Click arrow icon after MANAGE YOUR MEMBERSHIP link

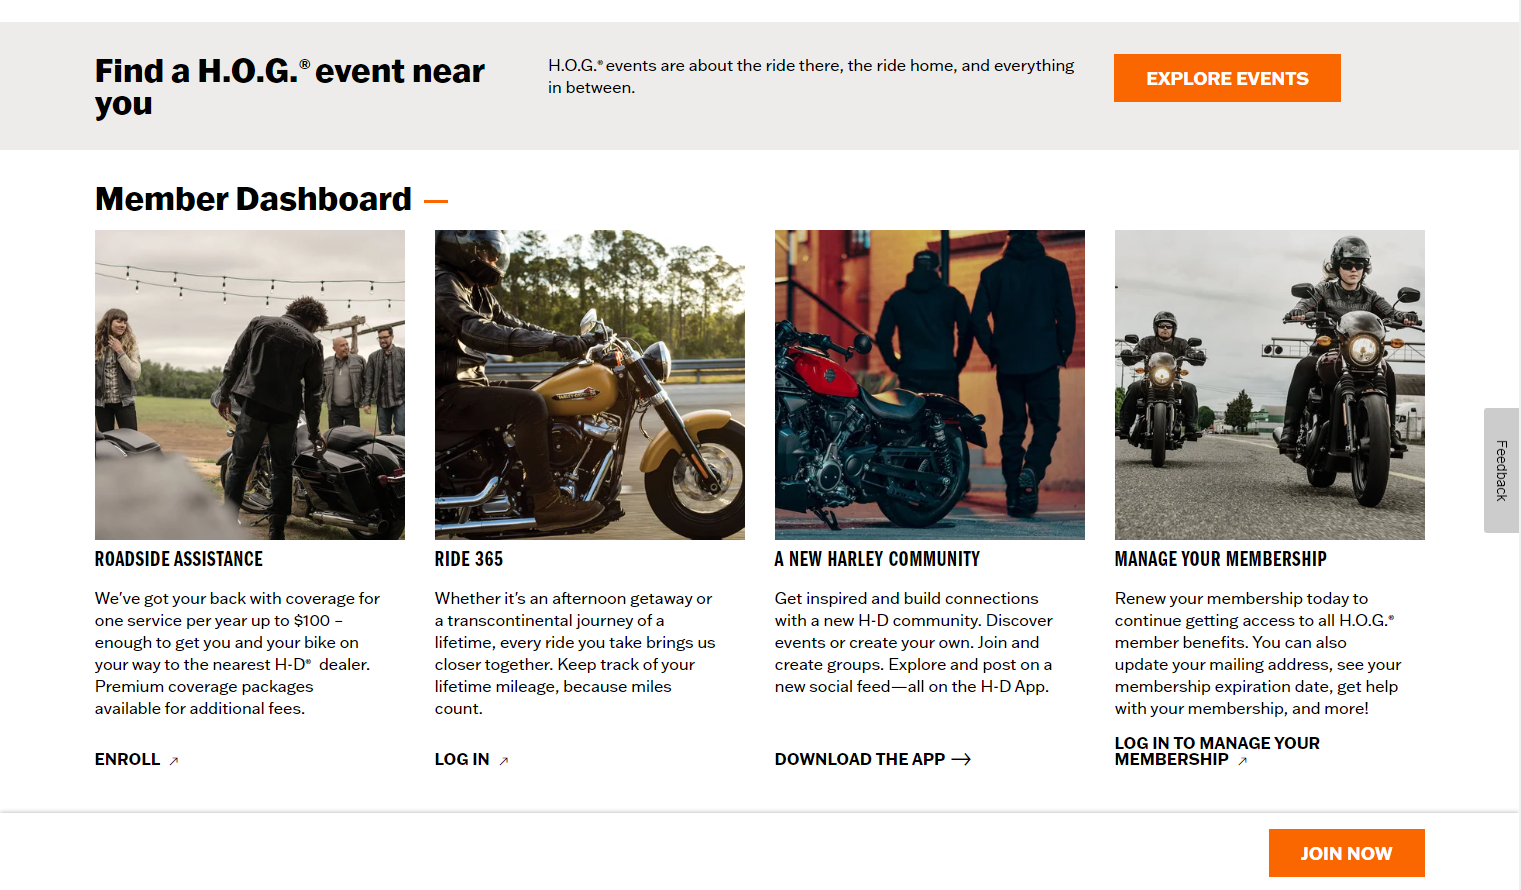click(x=1243, y=761)
